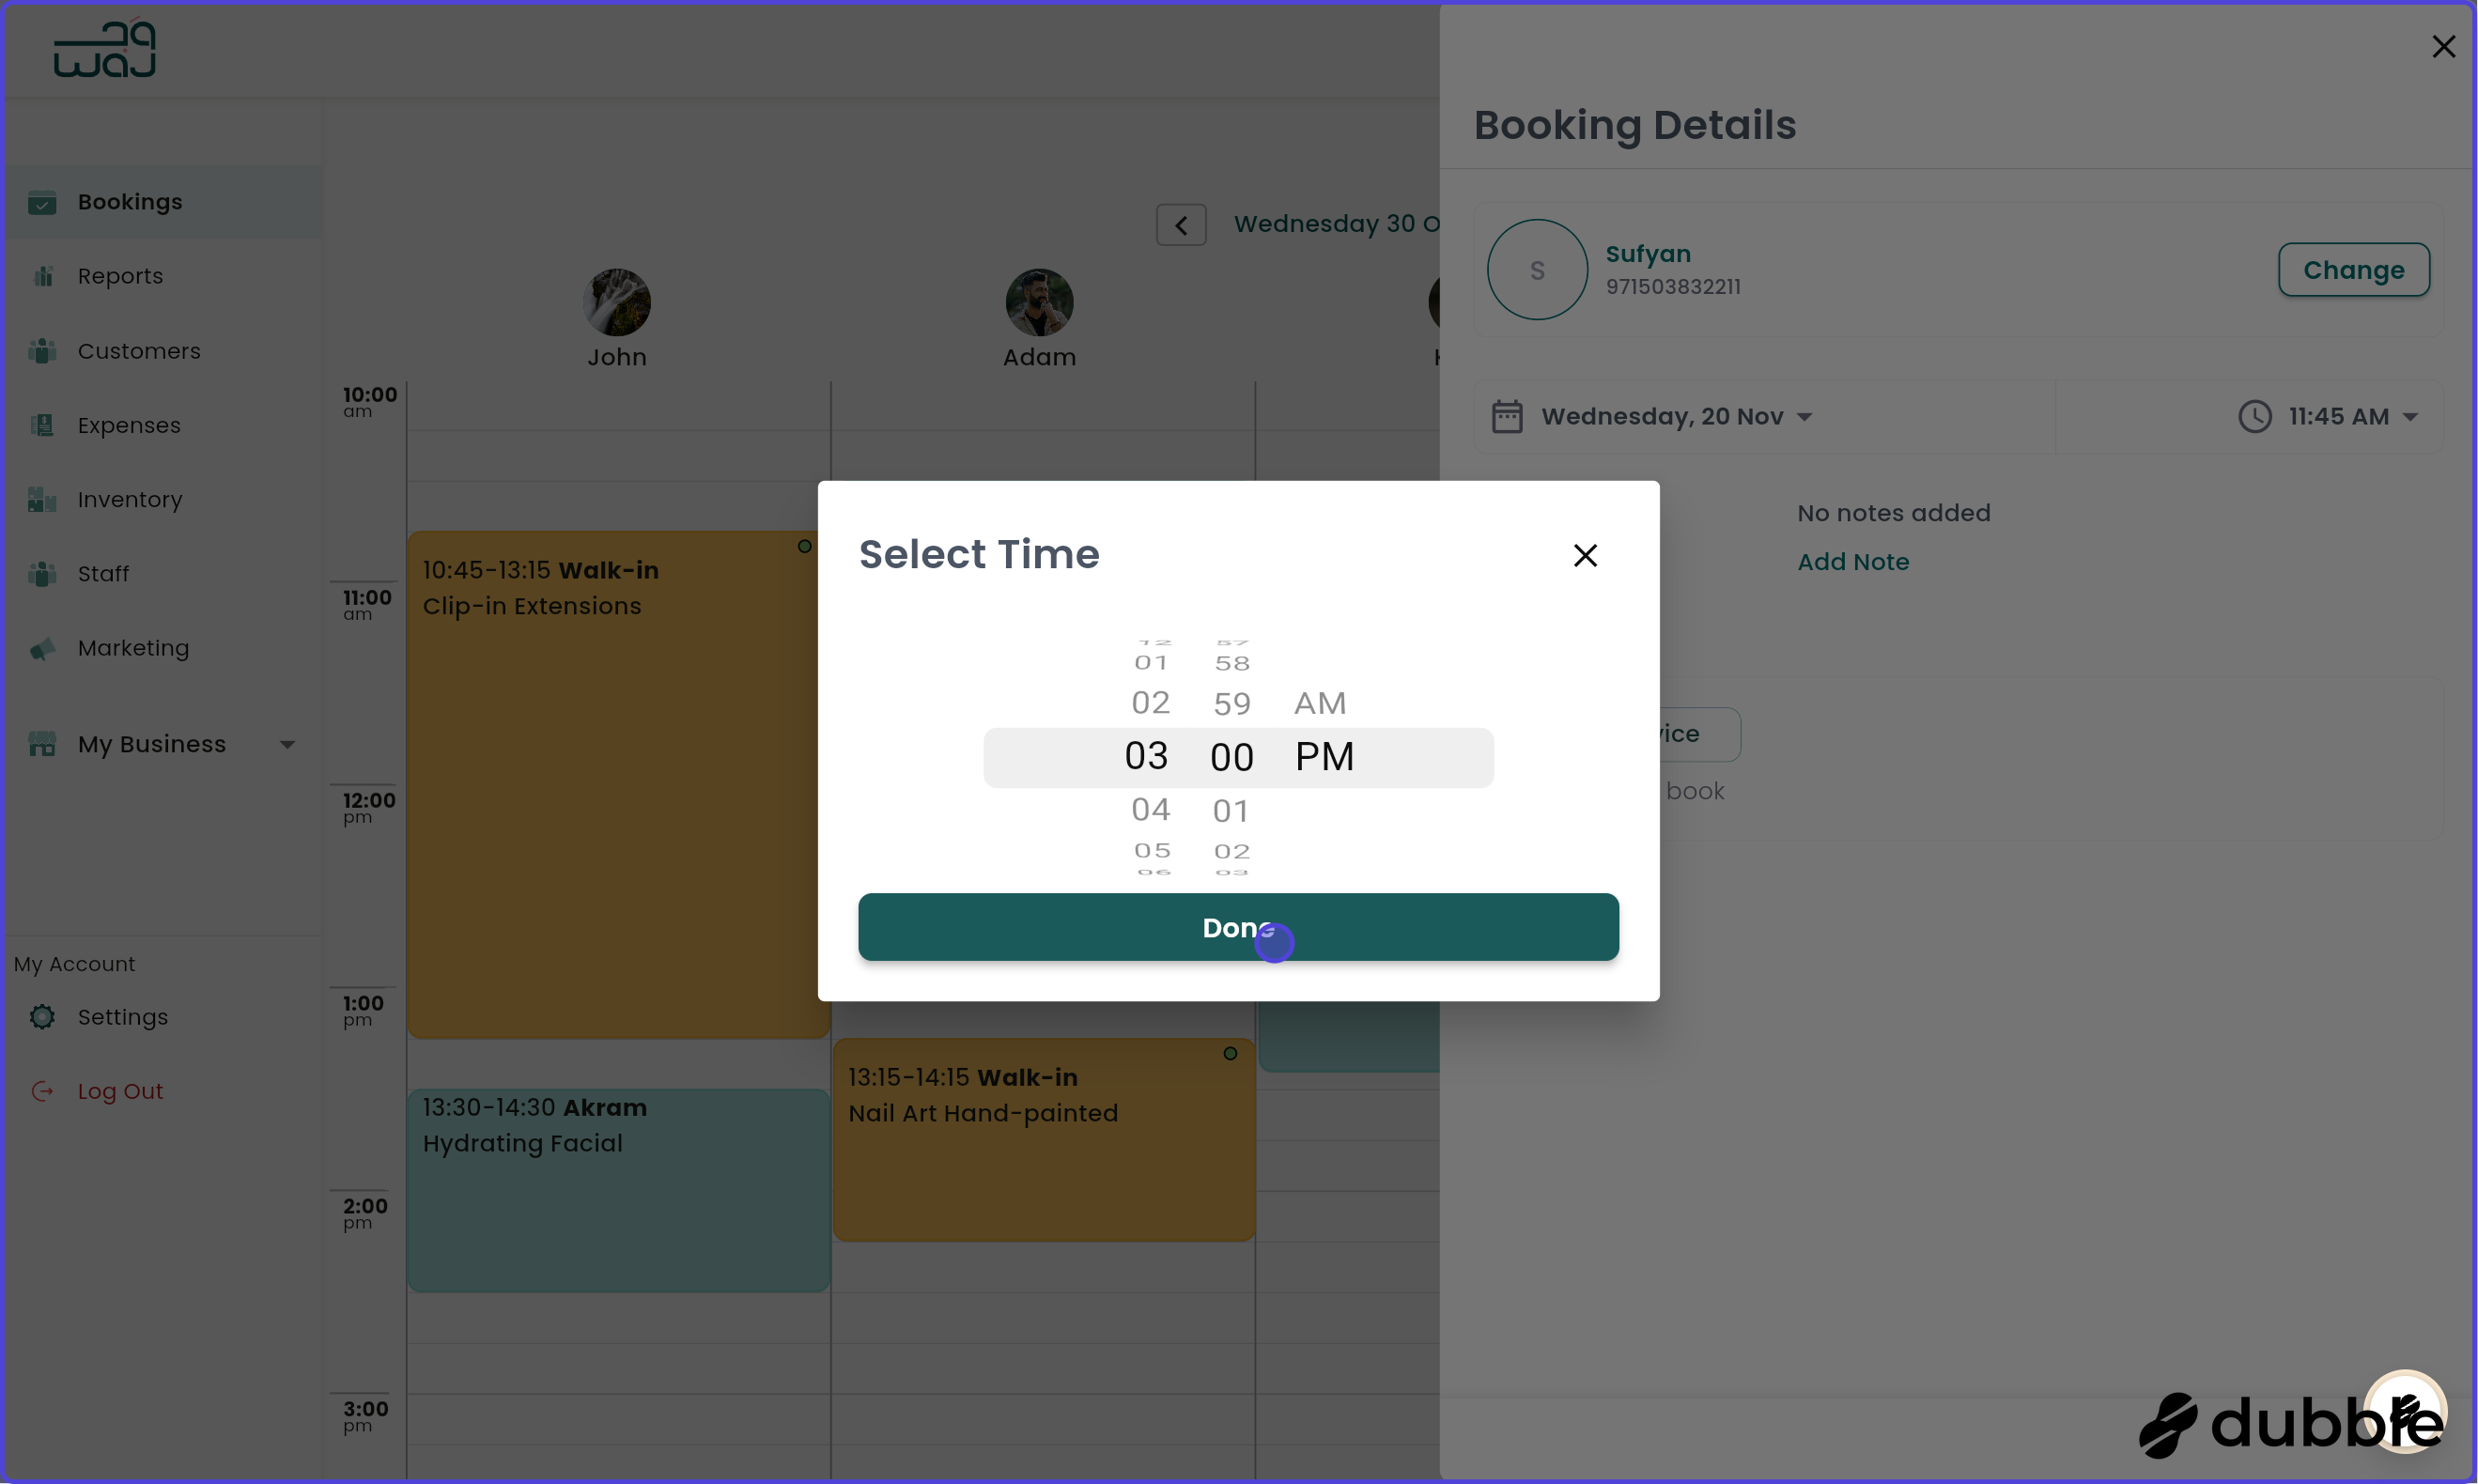Image resolution: width=2478 pixels, height=1484 pixels.
Task: Open the Bookings tab
Action: [x=130, y=201]
